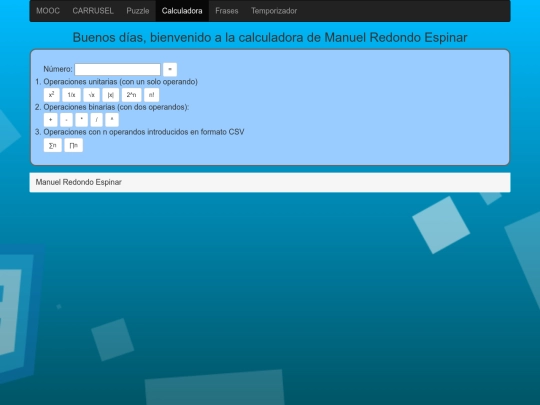The height and width of the screenshot is (405, 540).
Task: Compute power of two with 2^n button
Action: [131, 95]
